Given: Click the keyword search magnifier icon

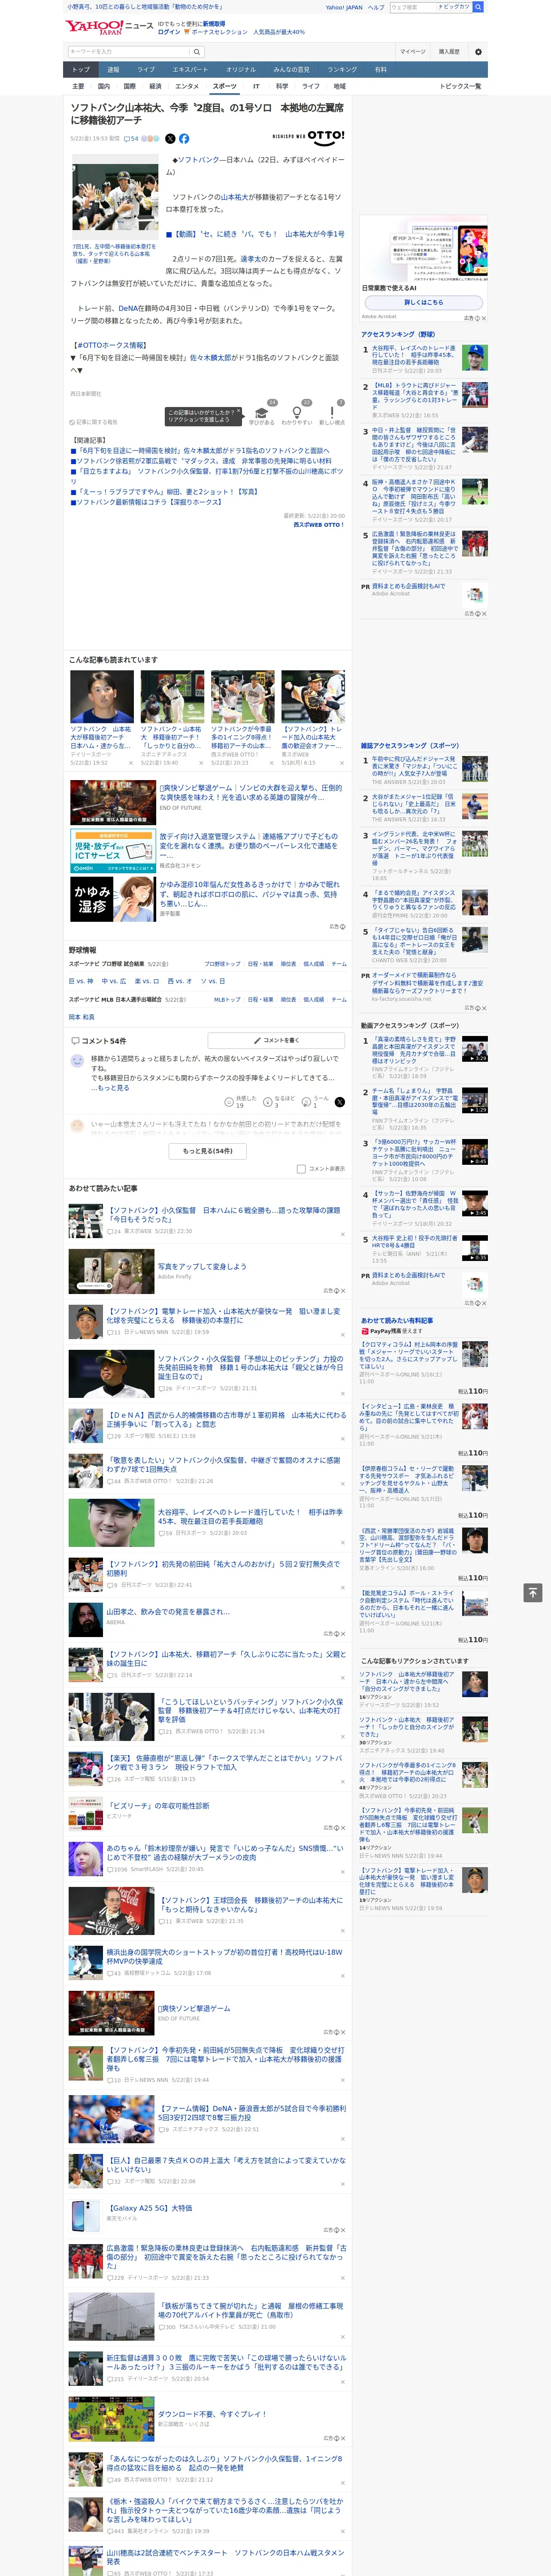Looking at the screenshot, I should click(197, 52).
